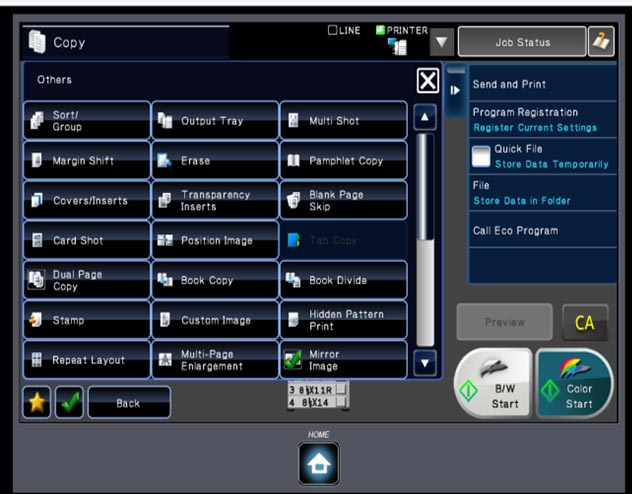
Task: Click the Back button
Action: (129, 403)
